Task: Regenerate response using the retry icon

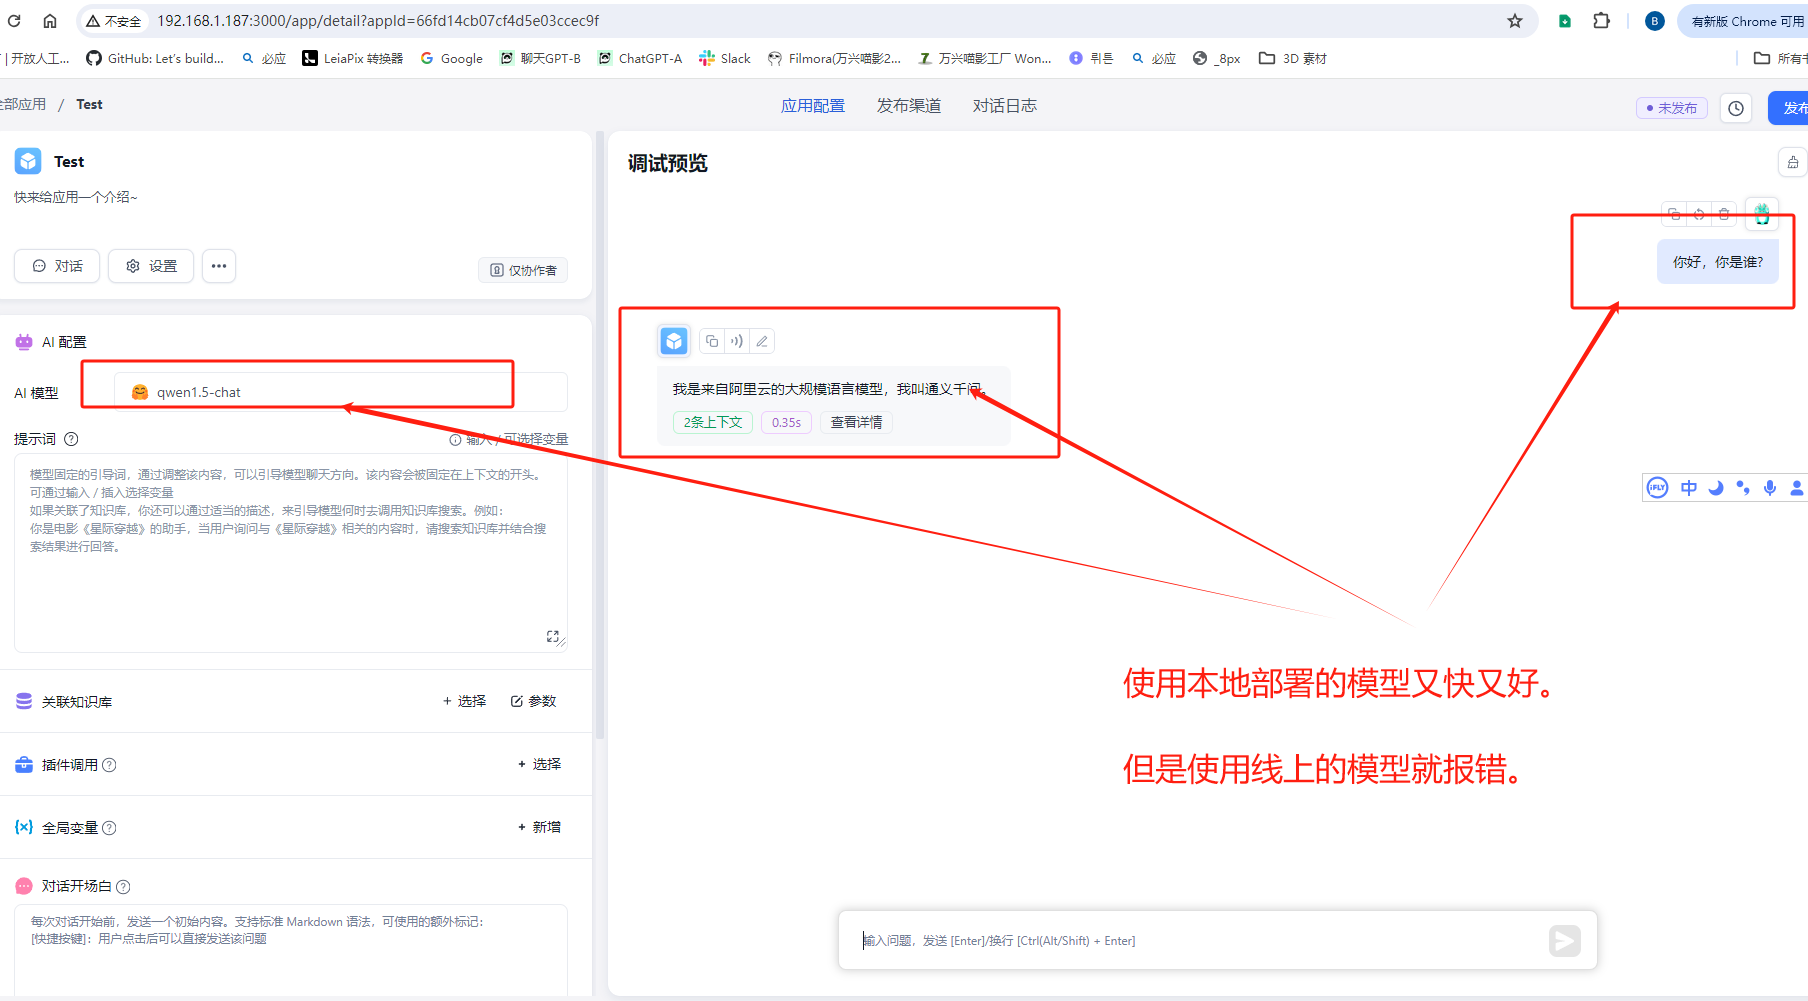Action: 1699,214
